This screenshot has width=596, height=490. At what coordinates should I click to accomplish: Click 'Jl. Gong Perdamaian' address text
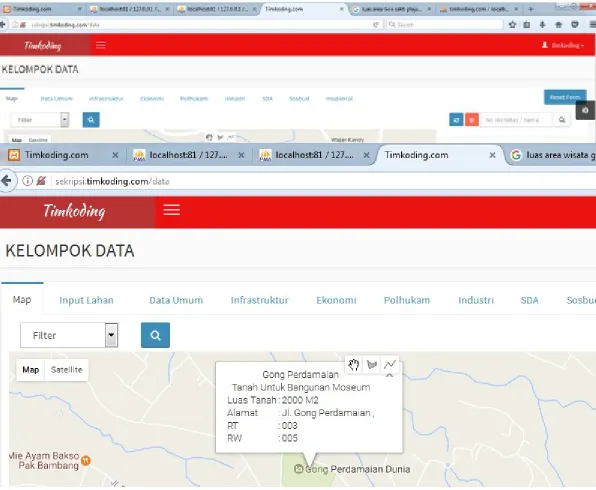326,413
